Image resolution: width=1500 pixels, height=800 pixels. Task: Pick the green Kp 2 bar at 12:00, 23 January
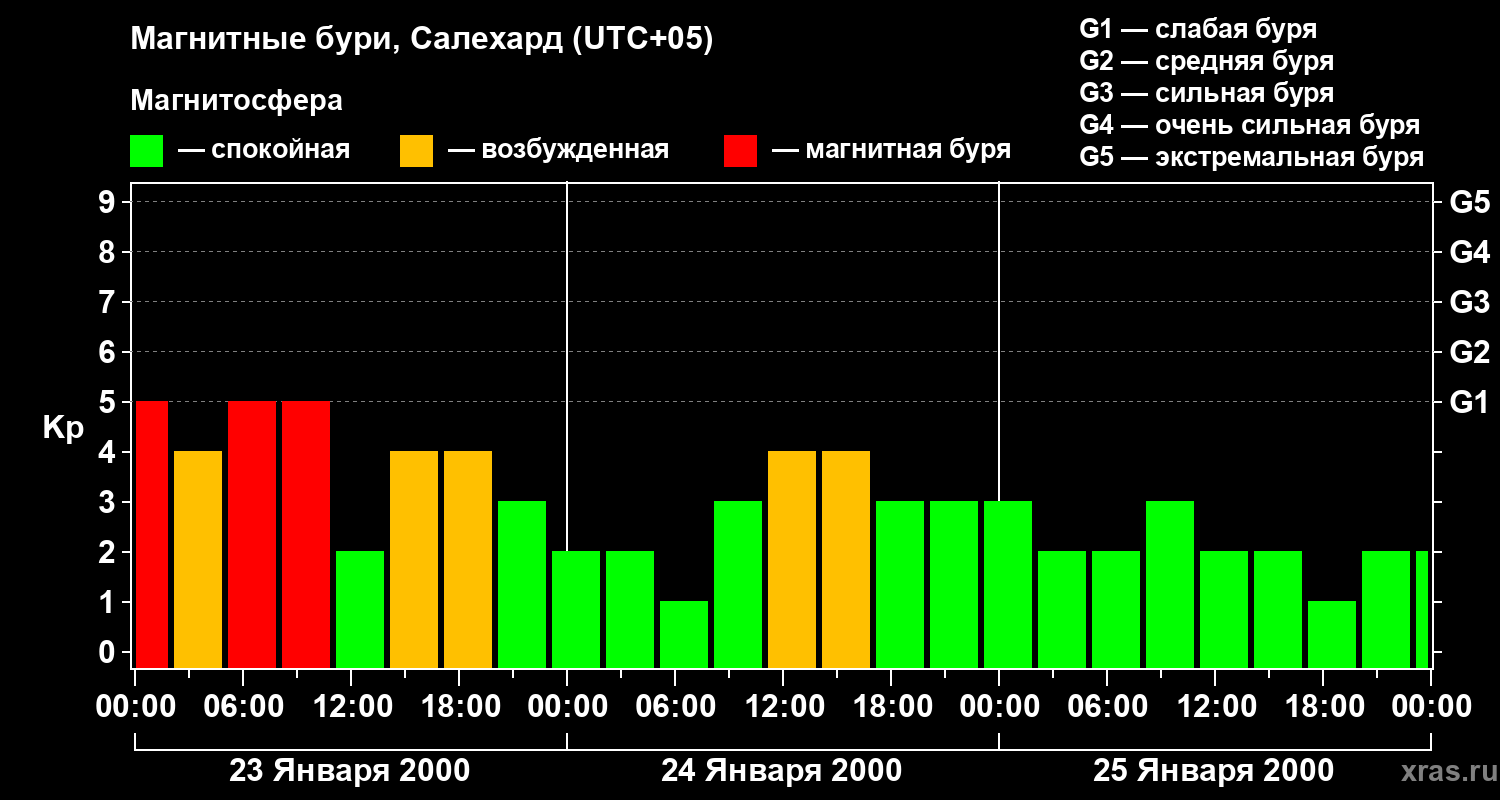pos(360,610)
